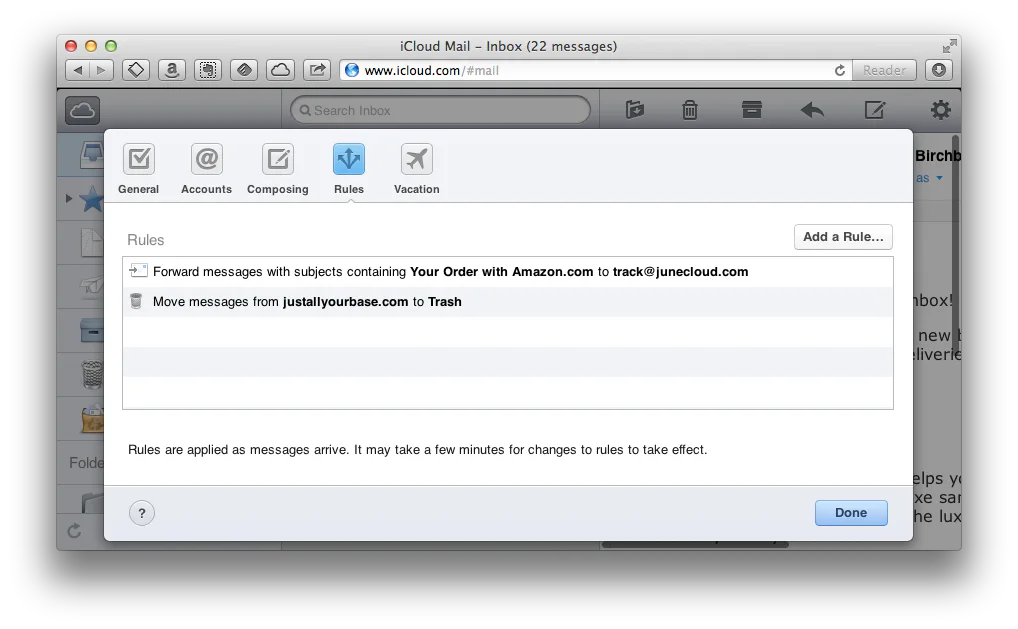Click the refresh mail icon in sidebar footer

(75, 531)
